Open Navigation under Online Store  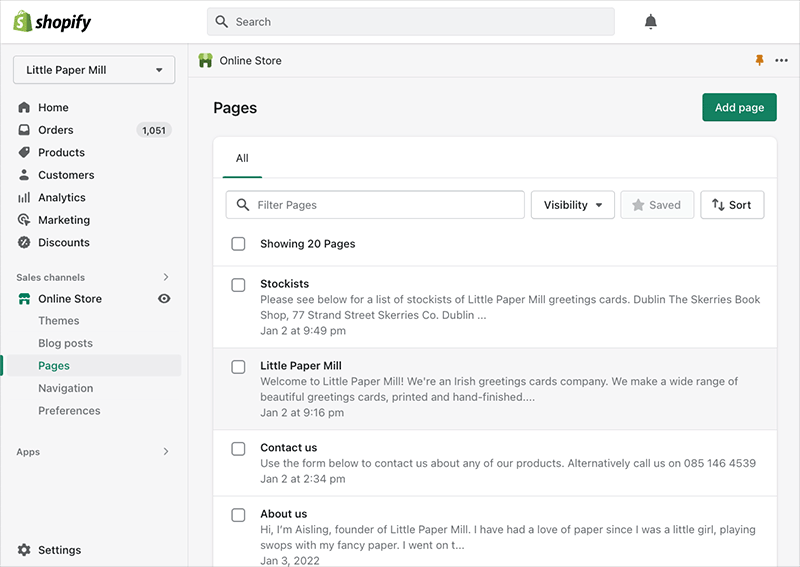coord(66,388)
